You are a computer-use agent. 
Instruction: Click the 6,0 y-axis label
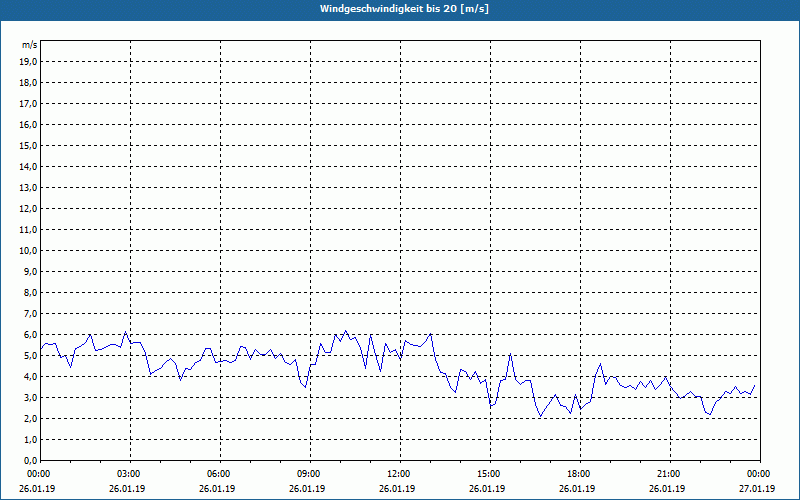coord(30,335)
